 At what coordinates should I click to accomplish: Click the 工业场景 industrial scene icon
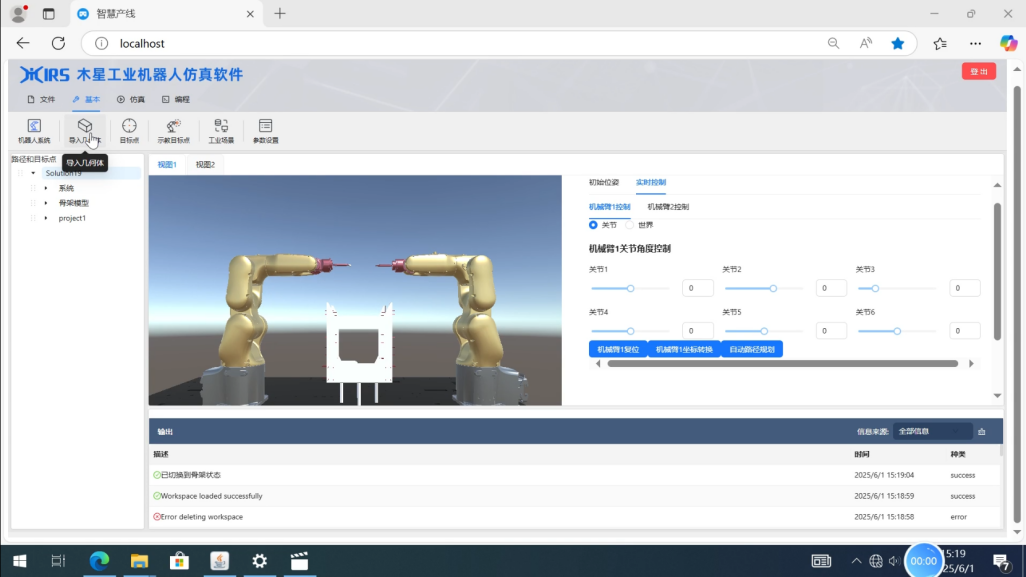point(221,130)
